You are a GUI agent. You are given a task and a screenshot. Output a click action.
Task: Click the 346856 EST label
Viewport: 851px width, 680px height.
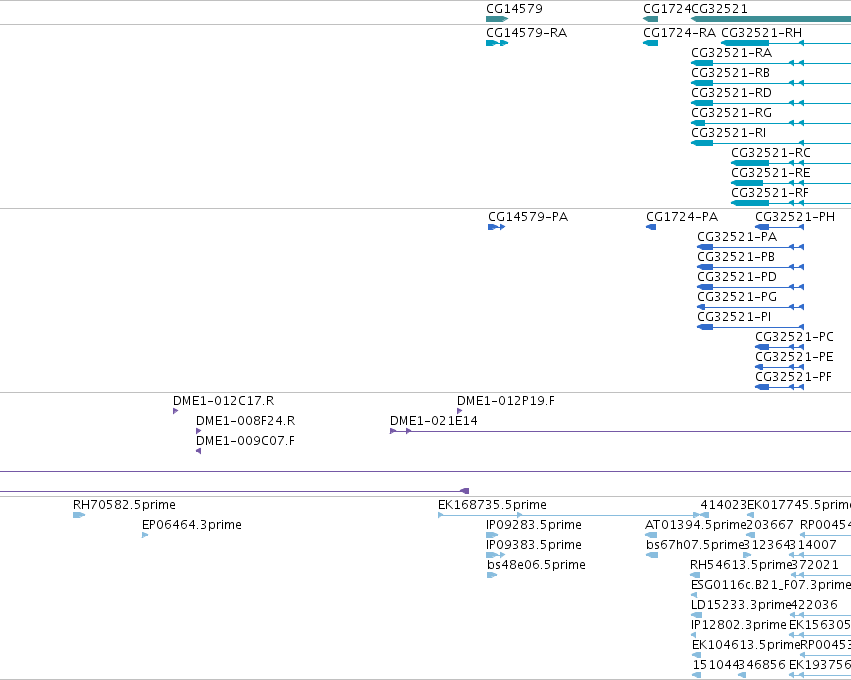[761, 665]
